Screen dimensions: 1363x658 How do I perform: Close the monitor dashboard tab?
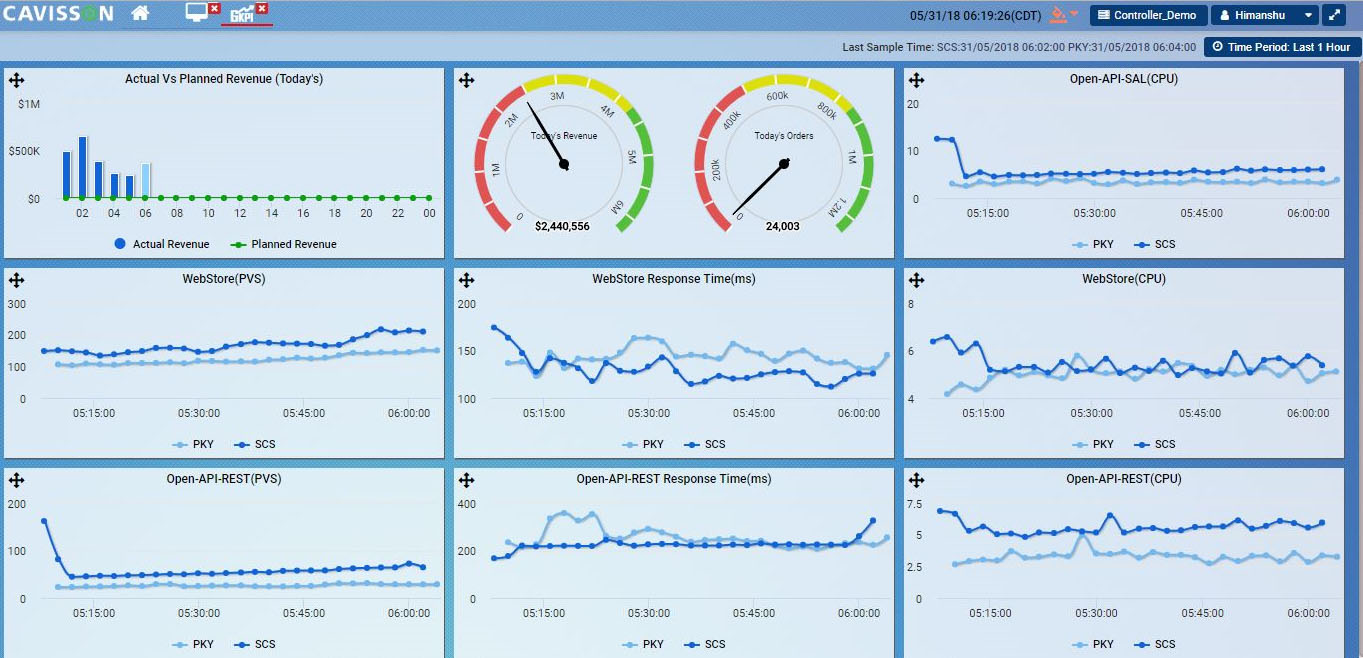[214, 8]
